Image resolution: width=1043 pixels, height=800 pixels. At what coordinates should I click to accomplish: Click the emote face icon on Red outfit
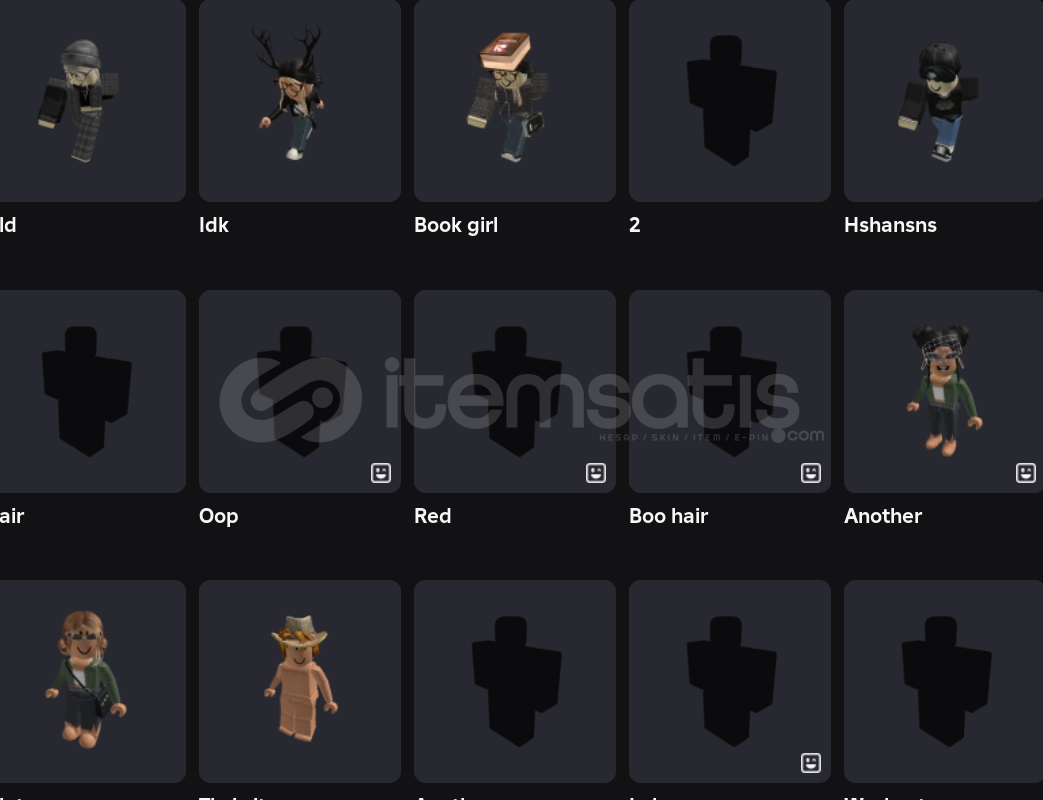point(595,473)
